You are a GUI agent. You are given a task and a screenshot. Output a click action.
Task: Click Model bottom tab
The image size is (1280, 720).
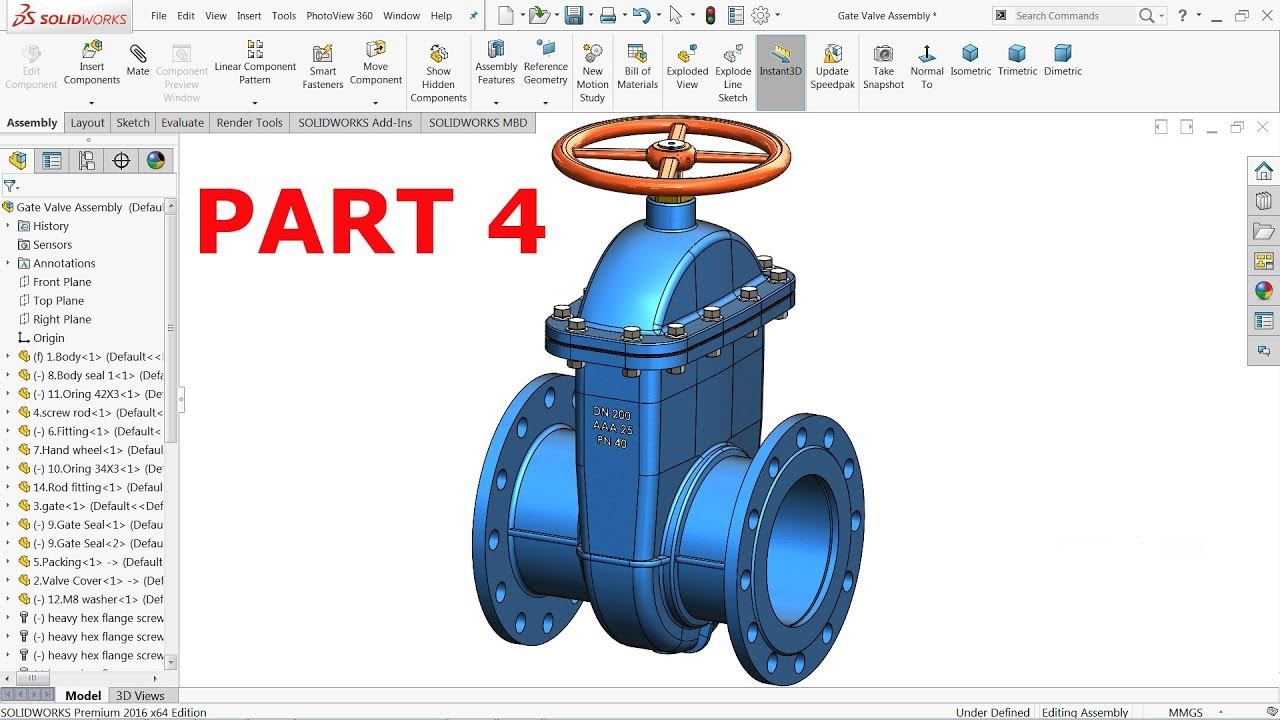click(83, 696)
